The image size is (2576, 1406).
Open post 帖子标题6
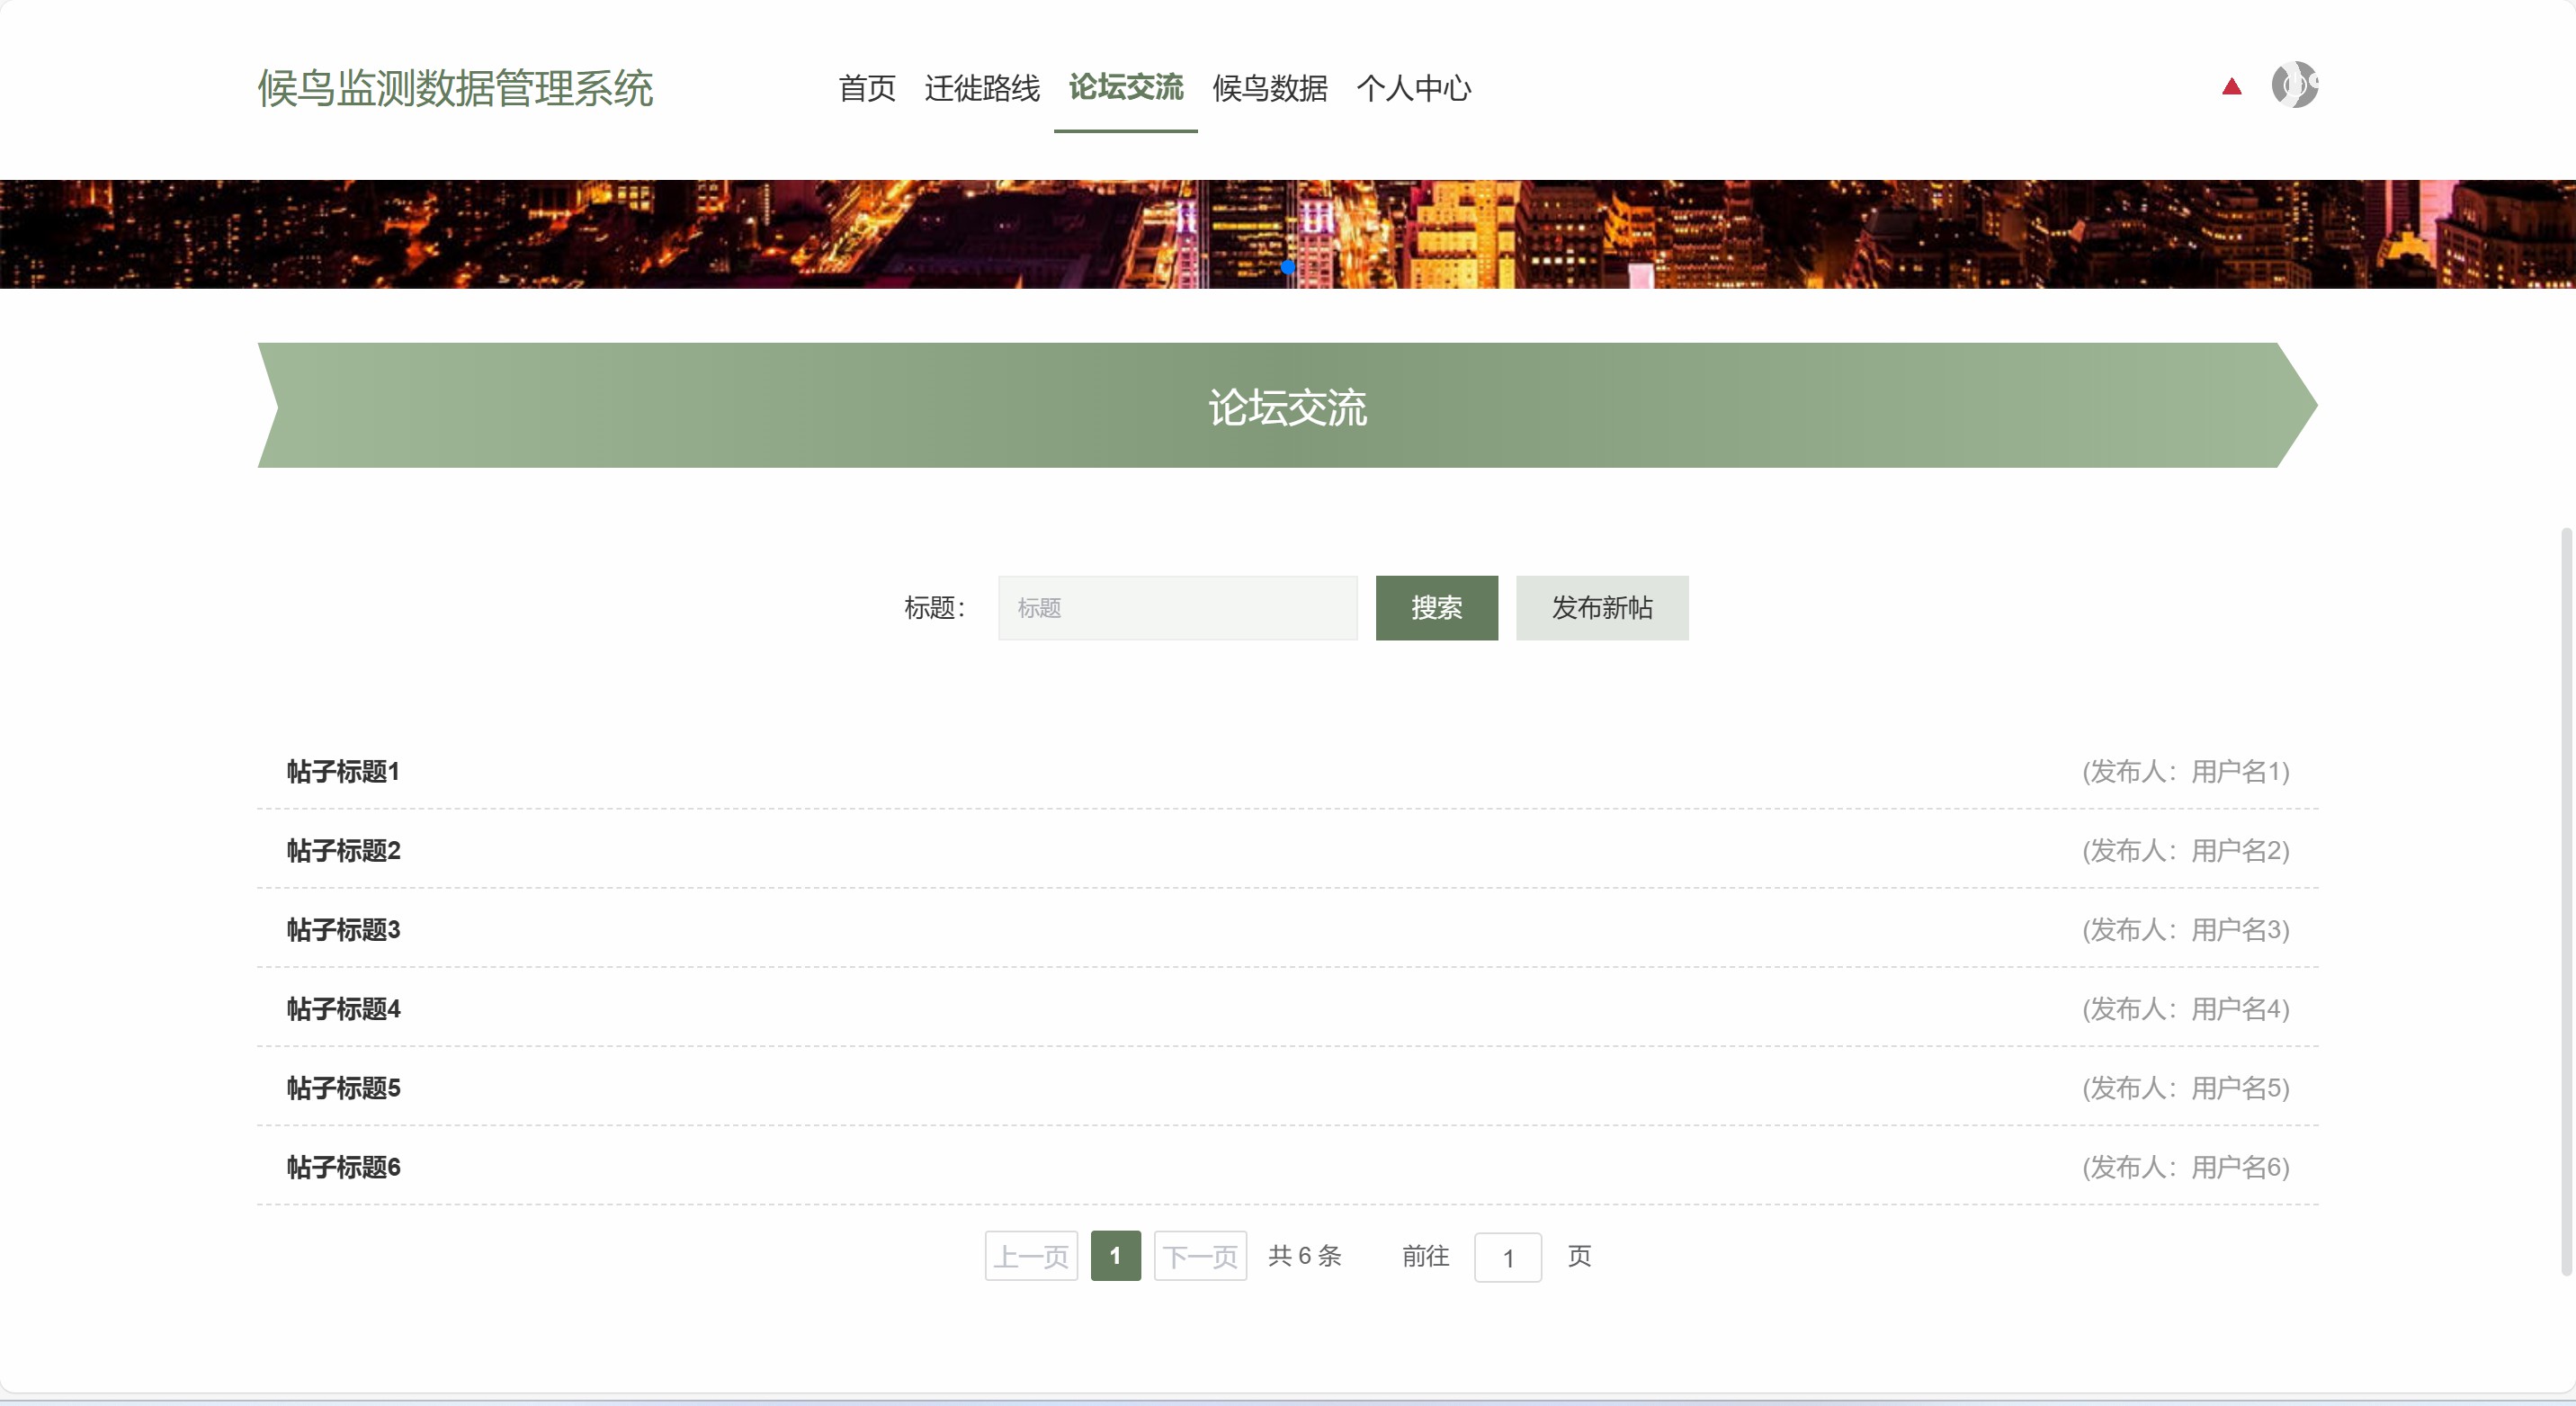(x=343, y=1167)
